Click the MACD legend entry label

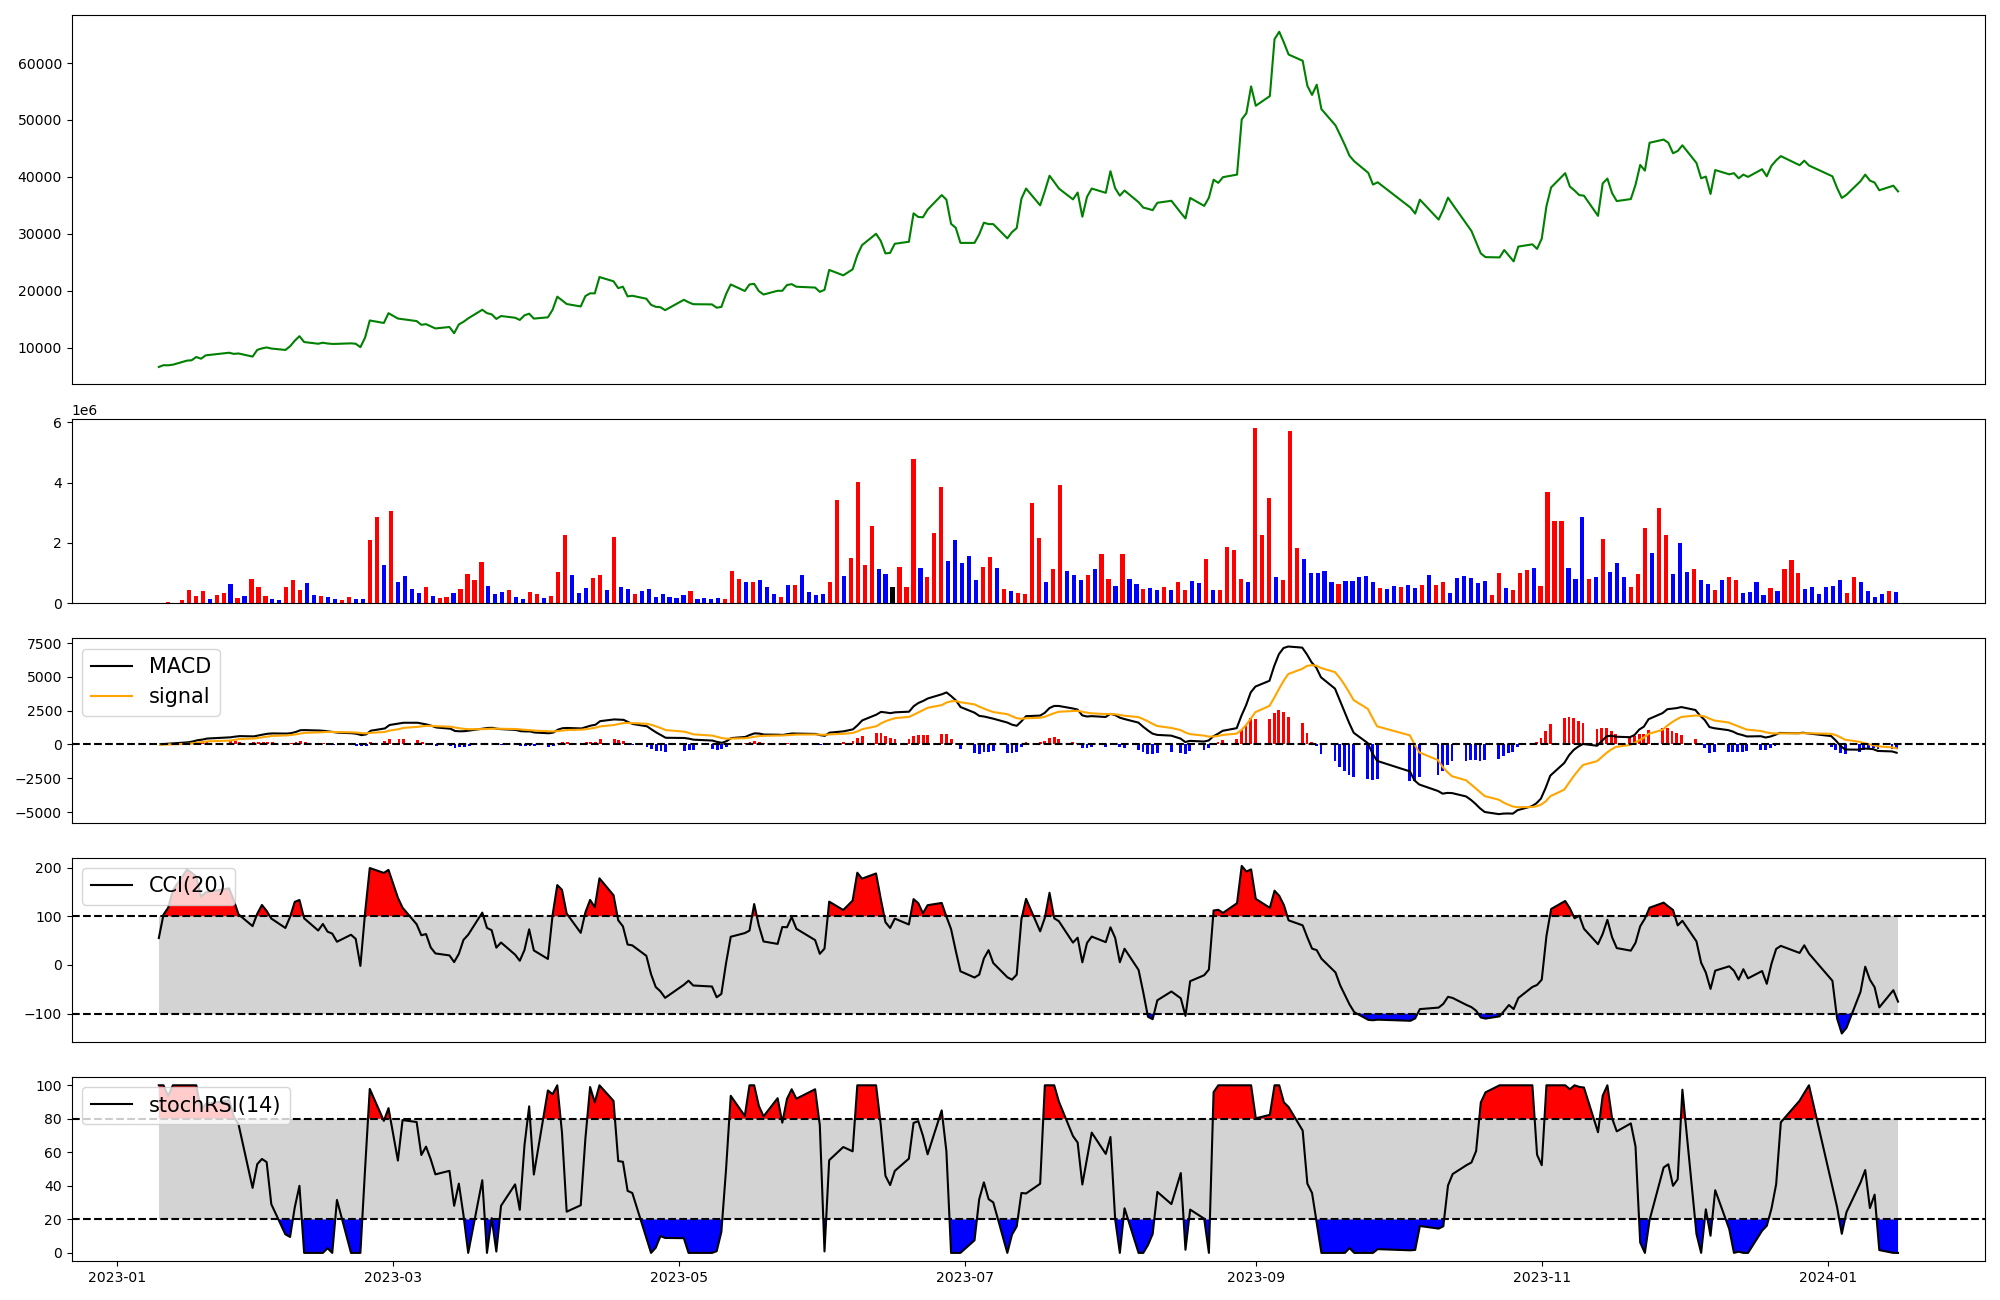click(179, 666)
